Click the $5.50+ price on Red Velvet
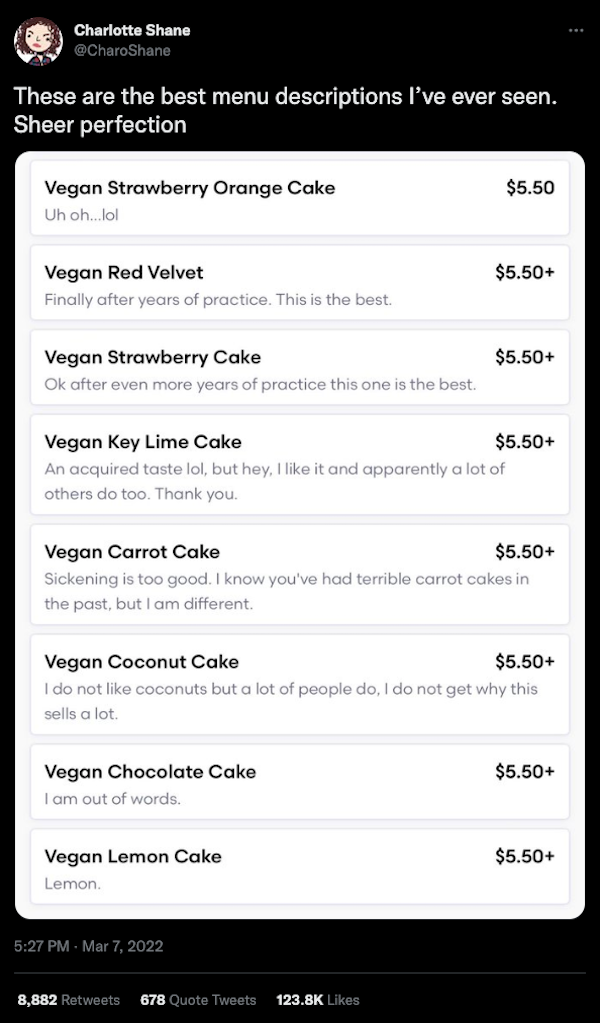Image resolution: width=600 pixels, height=1023 pixels. point(525,273)
